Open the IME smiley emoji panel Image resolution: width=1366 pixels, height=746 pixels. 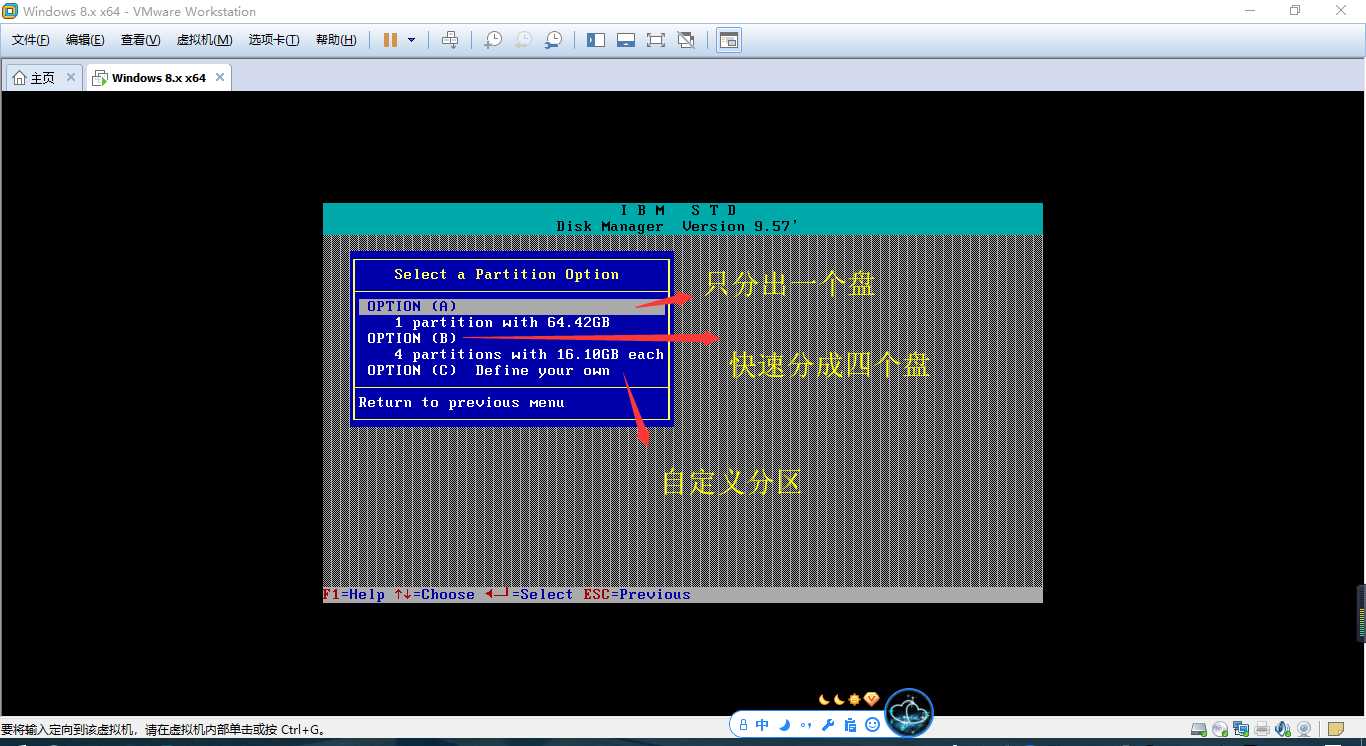tap(872, 725)
